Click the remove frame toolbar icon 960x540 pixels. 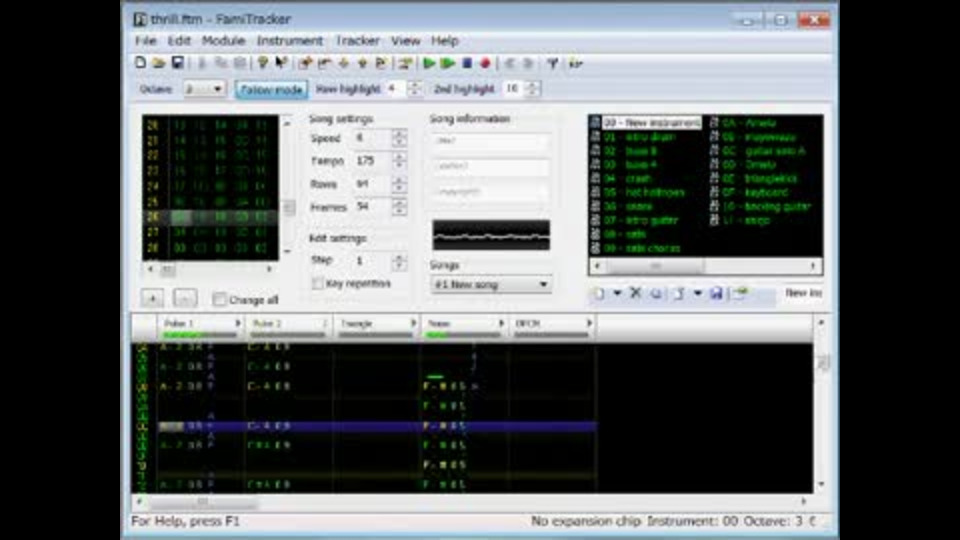[324, 63]
